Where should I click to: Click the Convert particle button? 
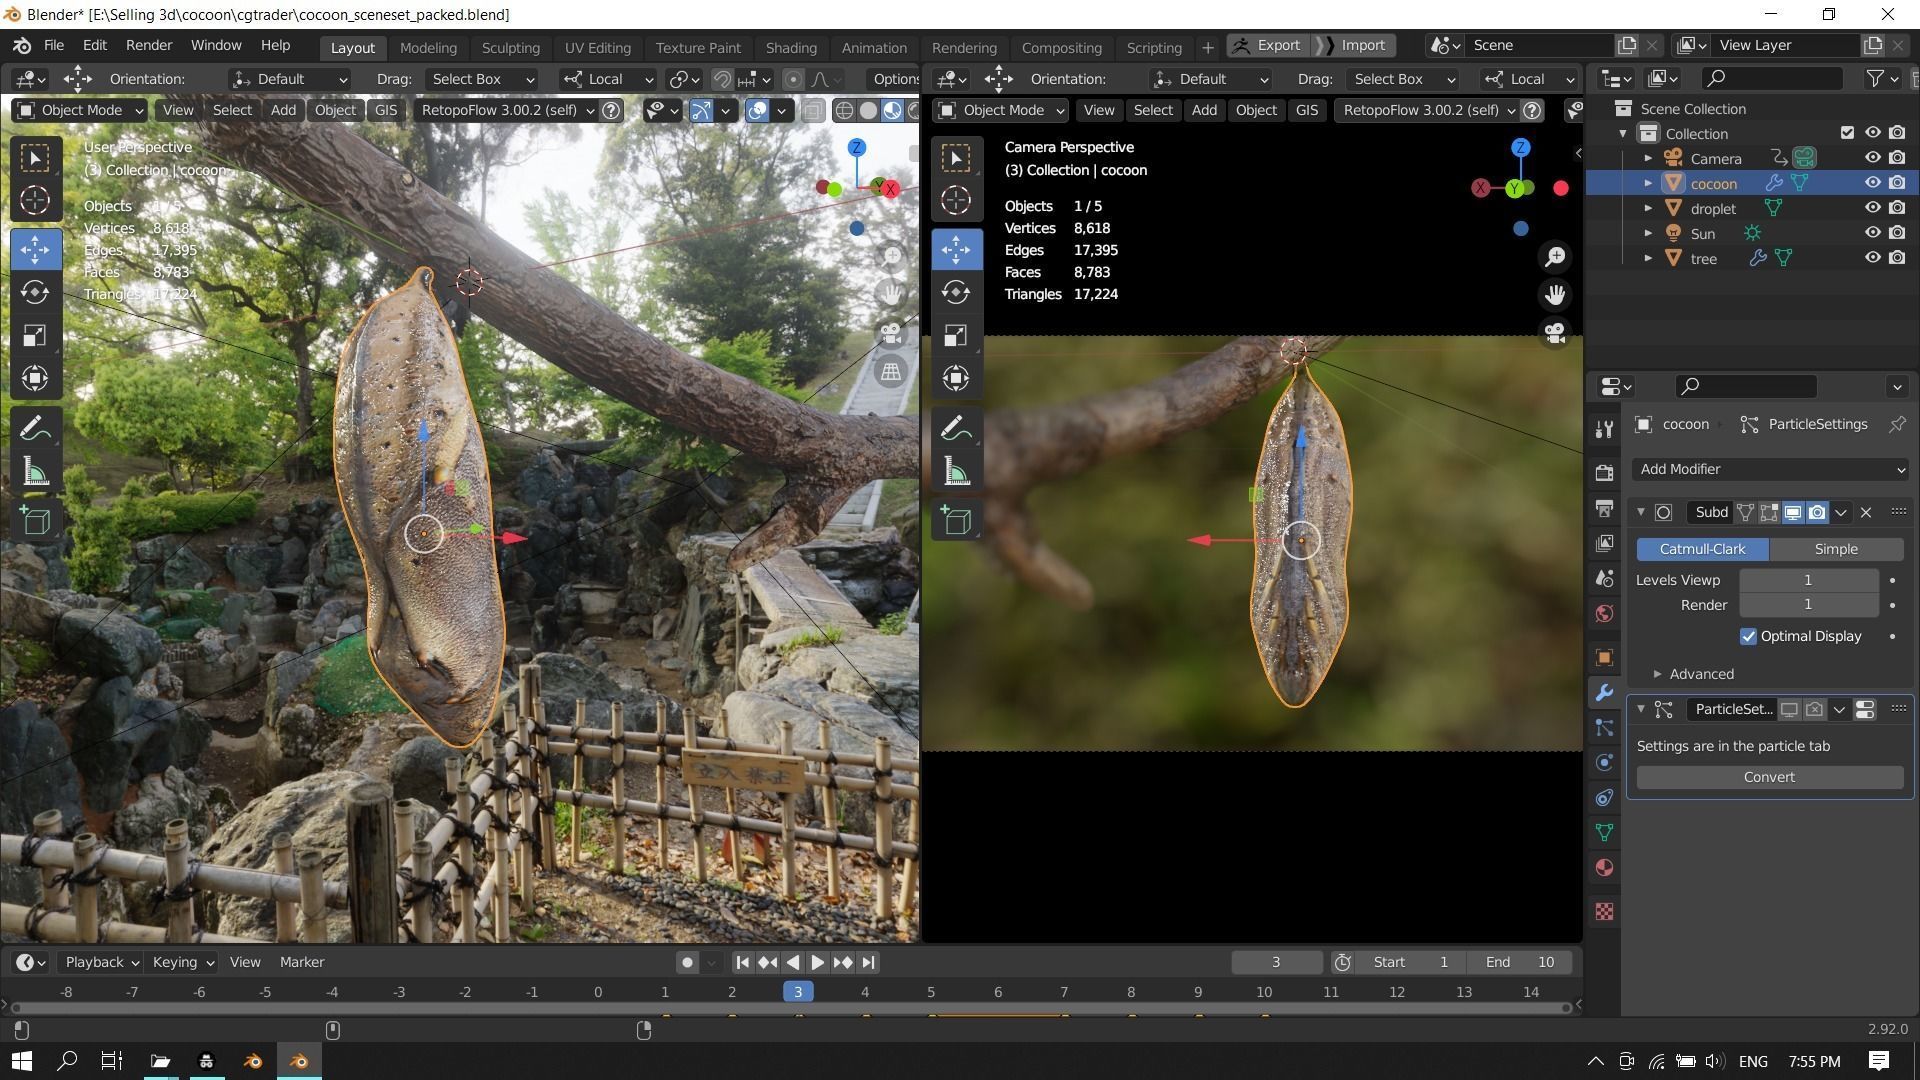coord(1769,777)
